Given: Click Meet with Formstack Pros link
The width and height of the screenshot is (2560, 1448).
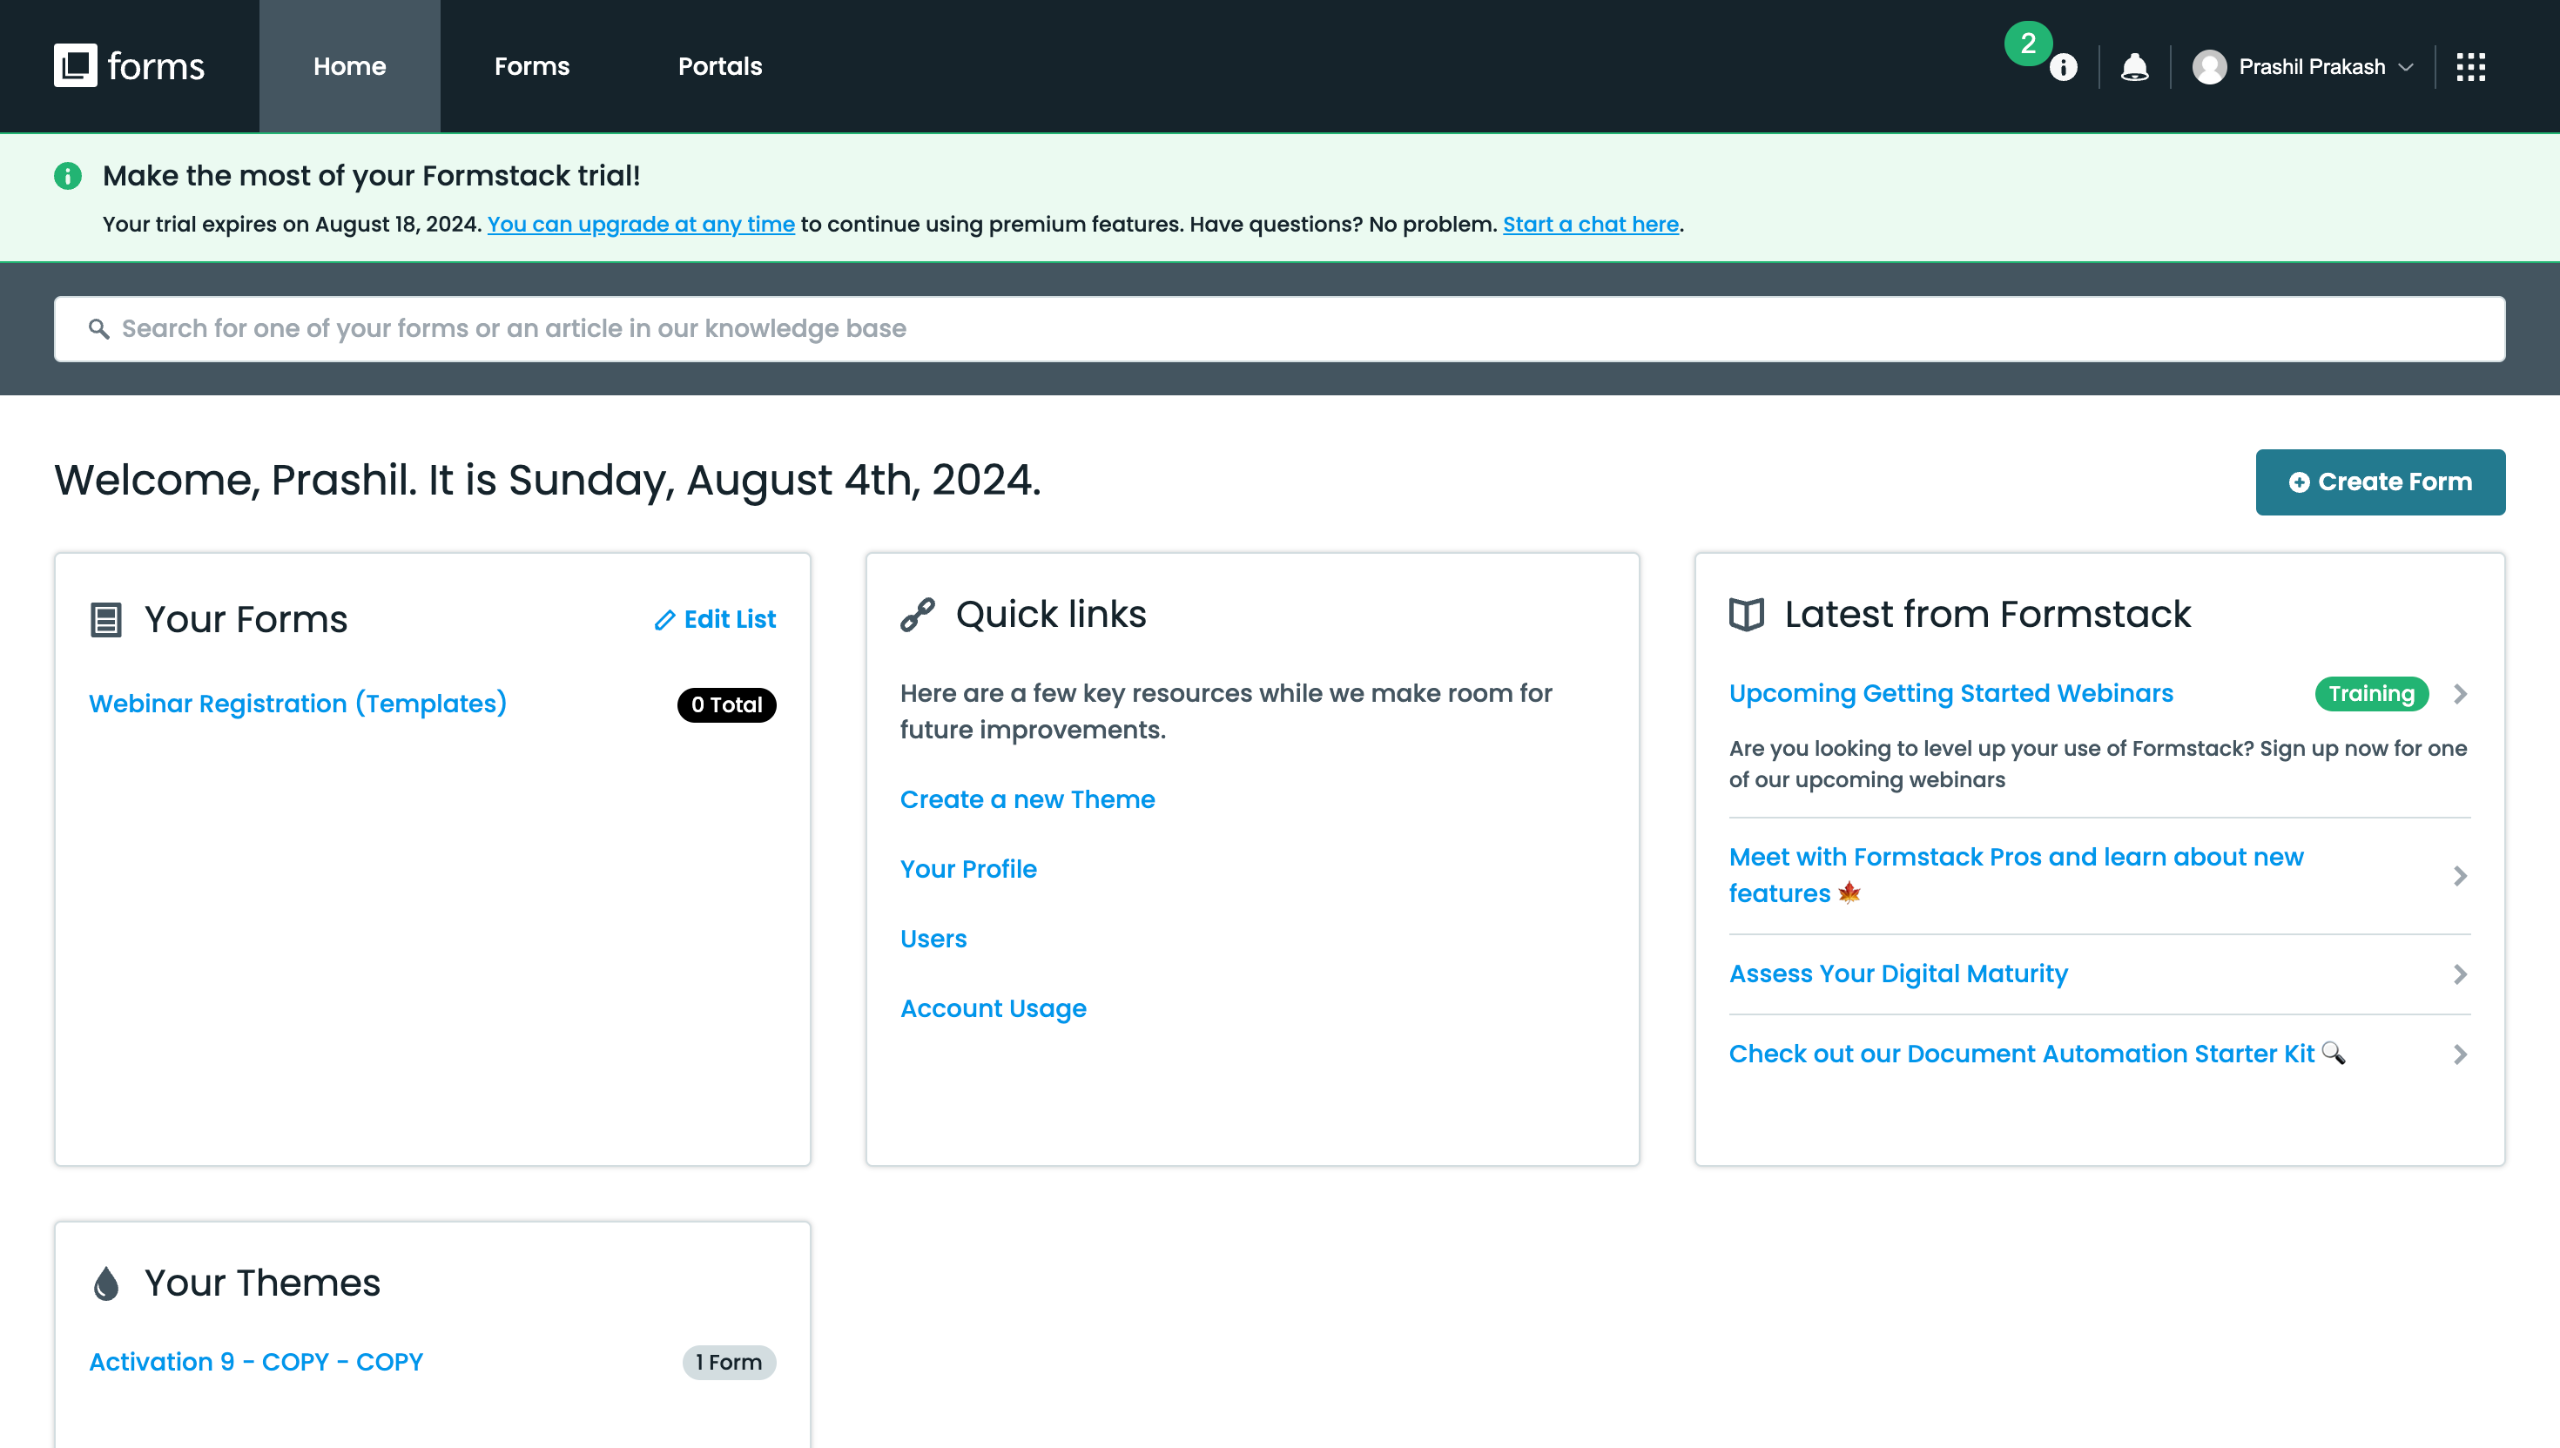Looking at the screenshot, I should [x=2016, y=875].
